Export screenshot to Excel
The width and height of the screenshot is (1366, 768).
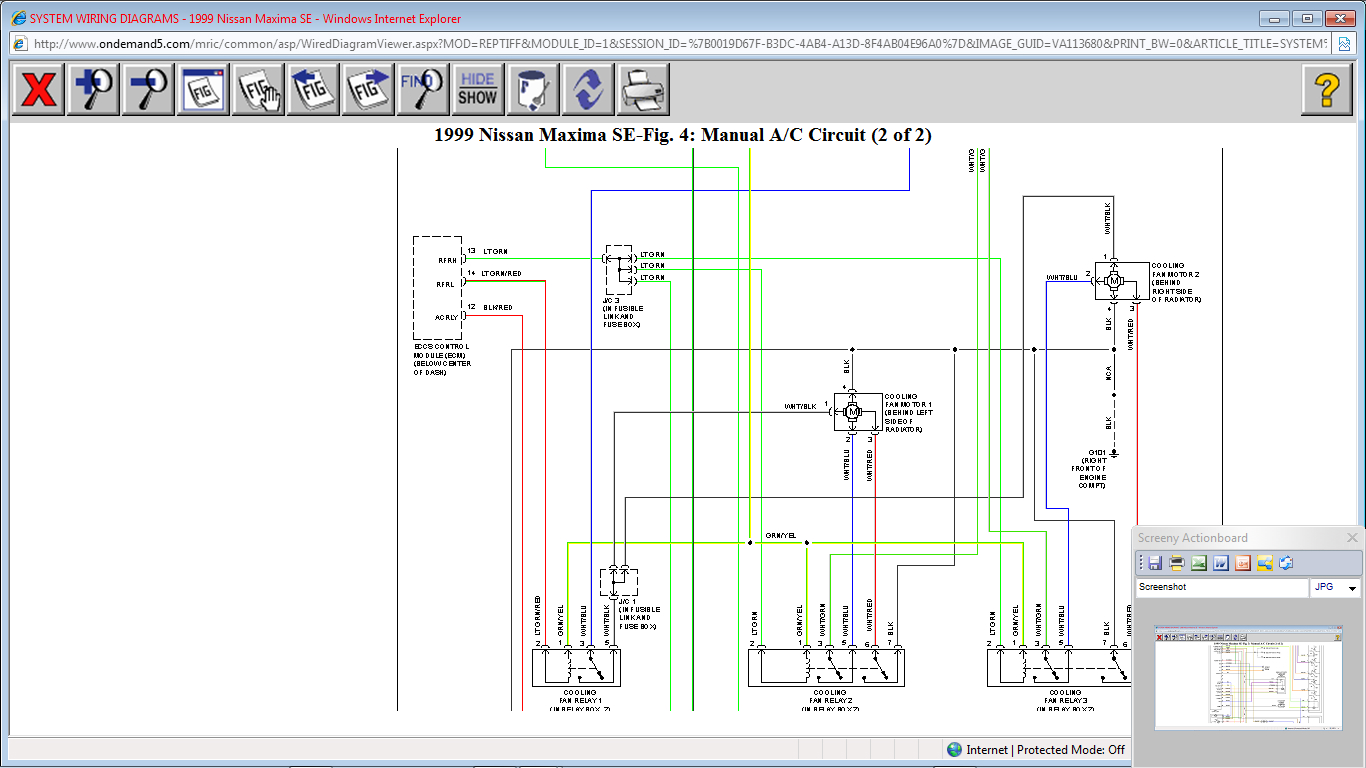pos(1199,564)
